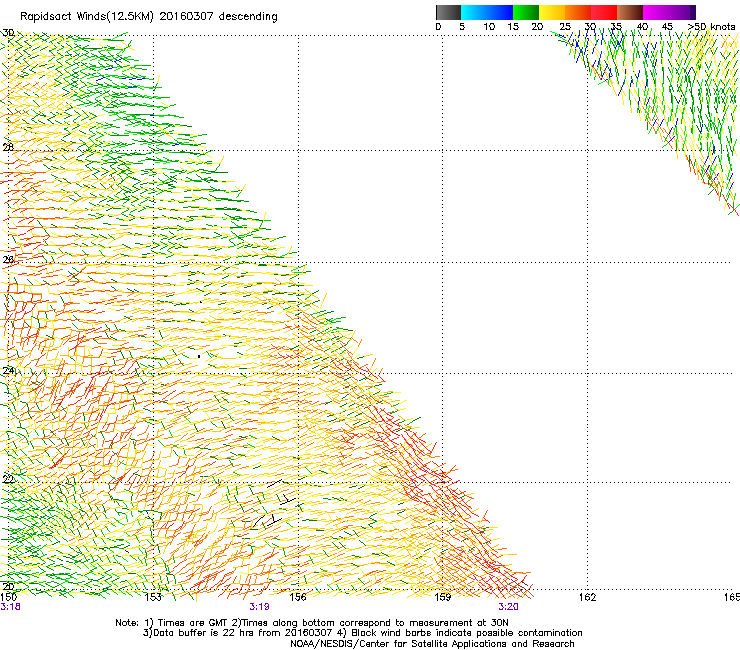Click the longitude label 162
Image resolution: width=740 pixels, height=650 pixels.
(x=587, y=597)
